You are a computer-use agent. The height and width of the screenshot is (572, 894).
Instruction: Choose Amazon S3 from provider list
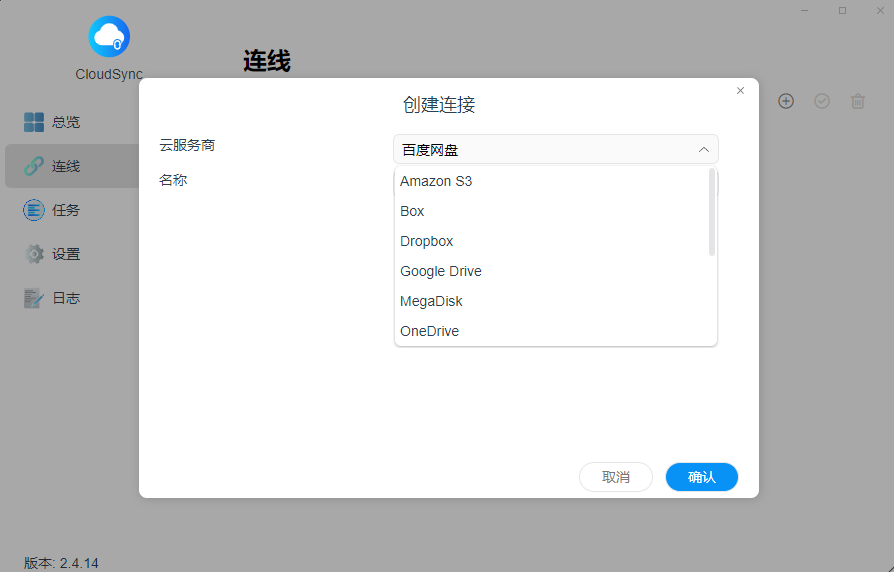point(436,181)
